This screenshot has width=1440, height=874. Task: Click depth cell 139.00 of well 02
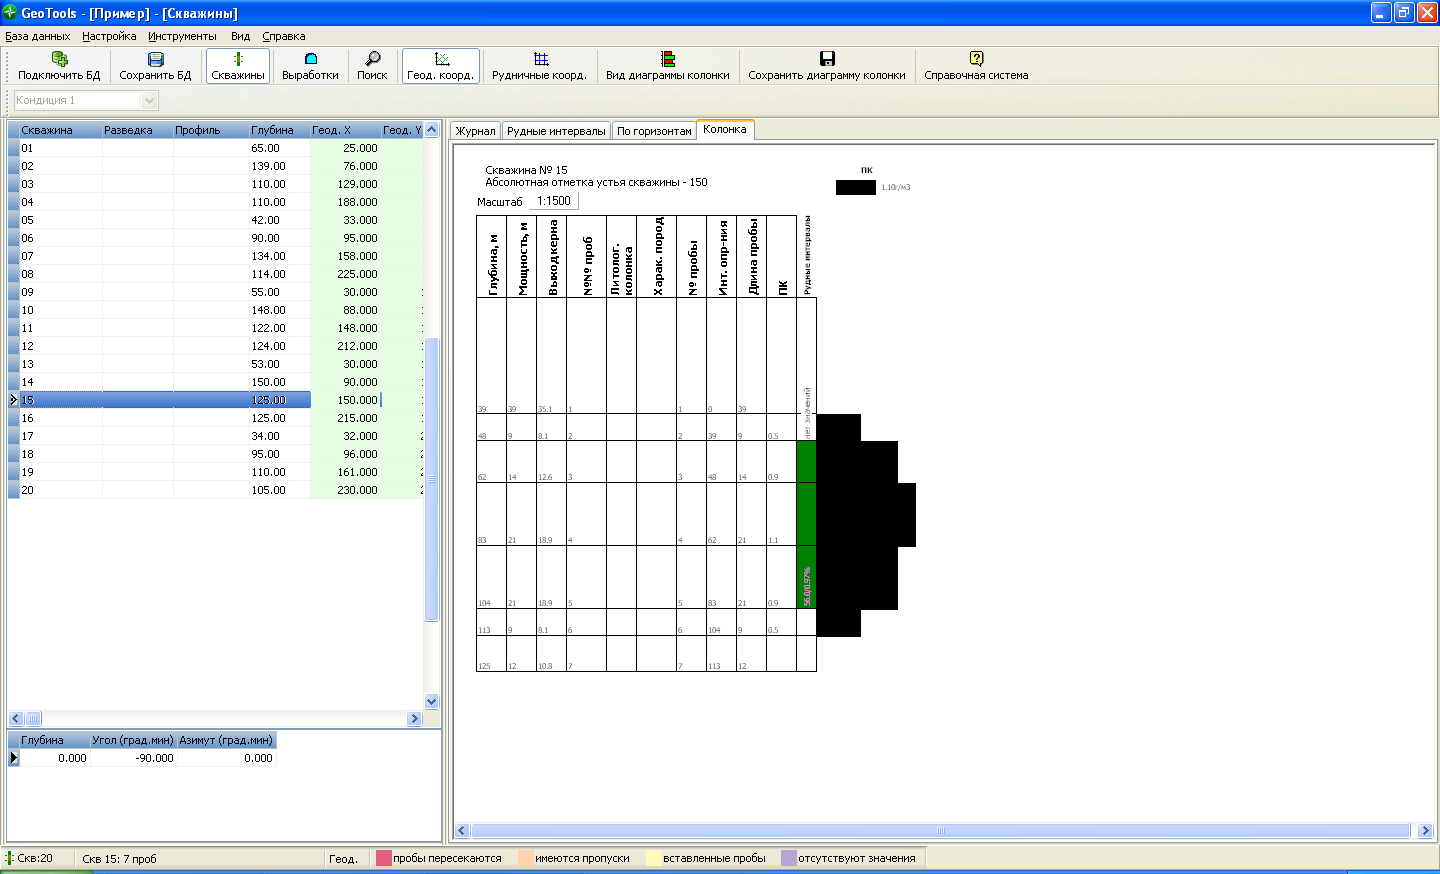279,166
